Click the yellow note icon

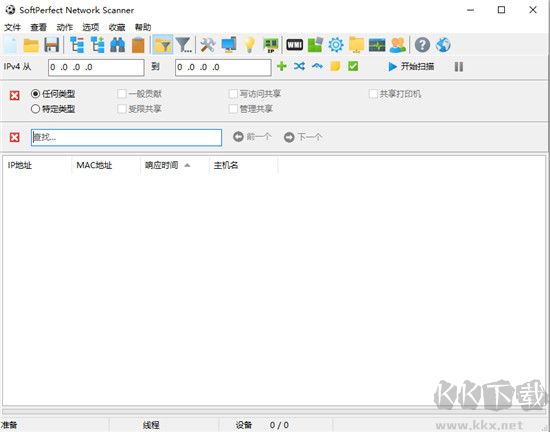(335, 66)
